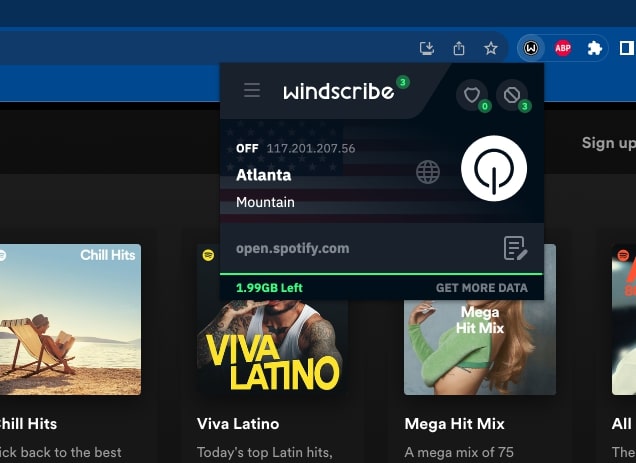Bookmark this page with the star icon

click(x=490, y=48)
